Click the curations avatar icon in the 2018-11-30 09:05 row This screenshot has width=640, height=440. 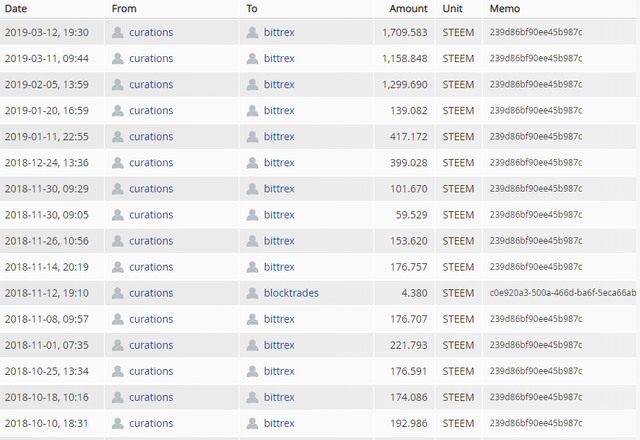point(118,215)
